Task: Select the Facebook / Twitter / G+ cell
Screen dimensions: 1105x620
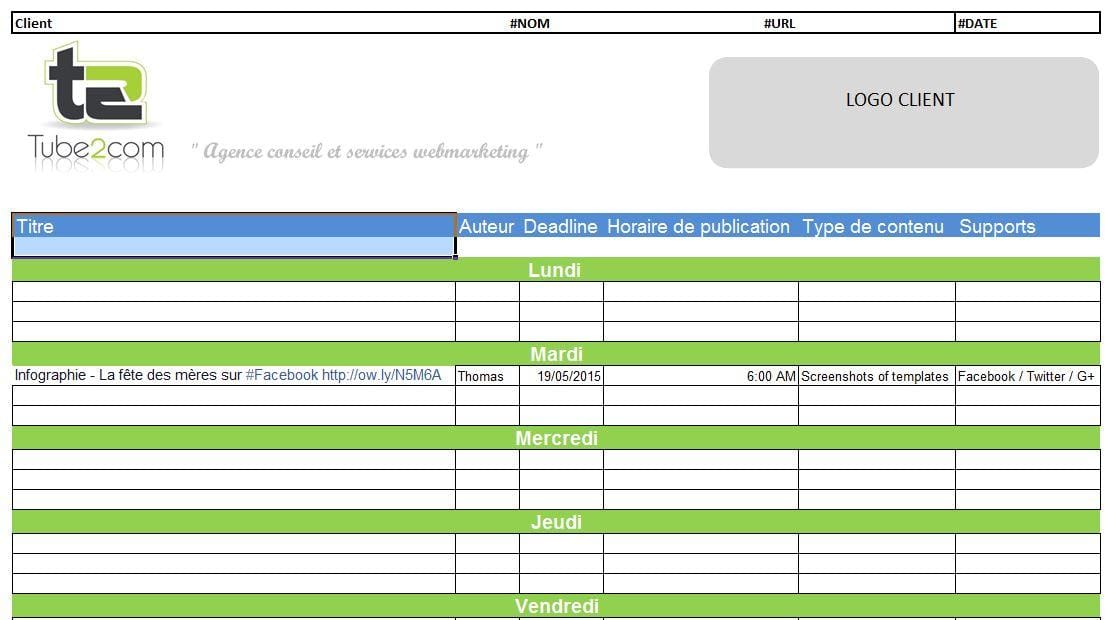Action: (1026, 377)
